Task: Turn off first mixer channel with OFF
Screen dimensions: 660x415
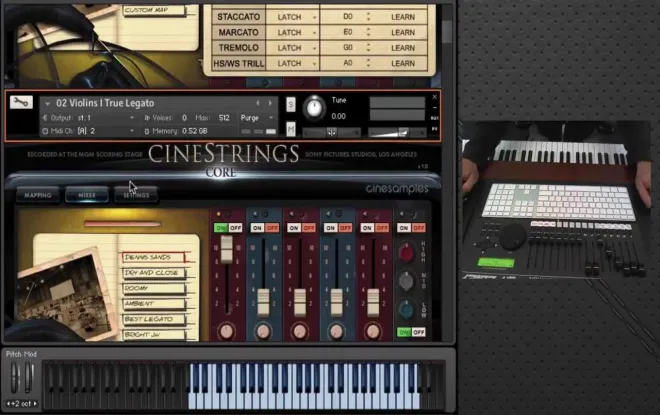Action: (x=235, y=228)
